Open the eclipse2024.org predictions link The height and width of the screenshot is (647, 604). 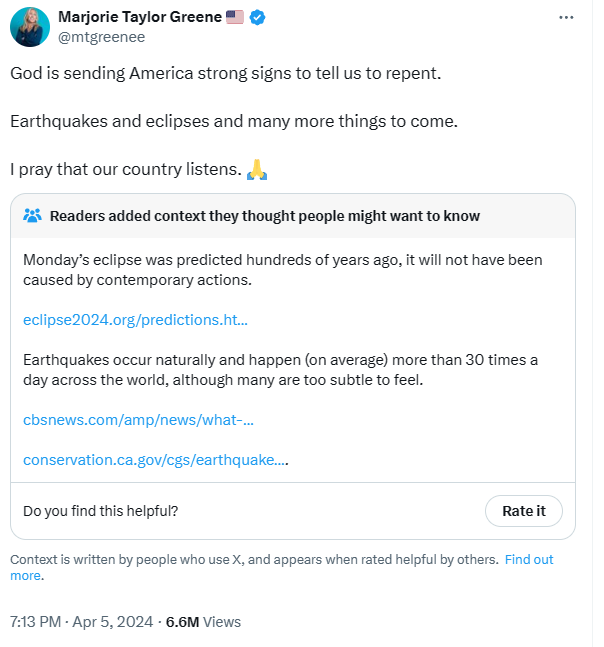135,320
